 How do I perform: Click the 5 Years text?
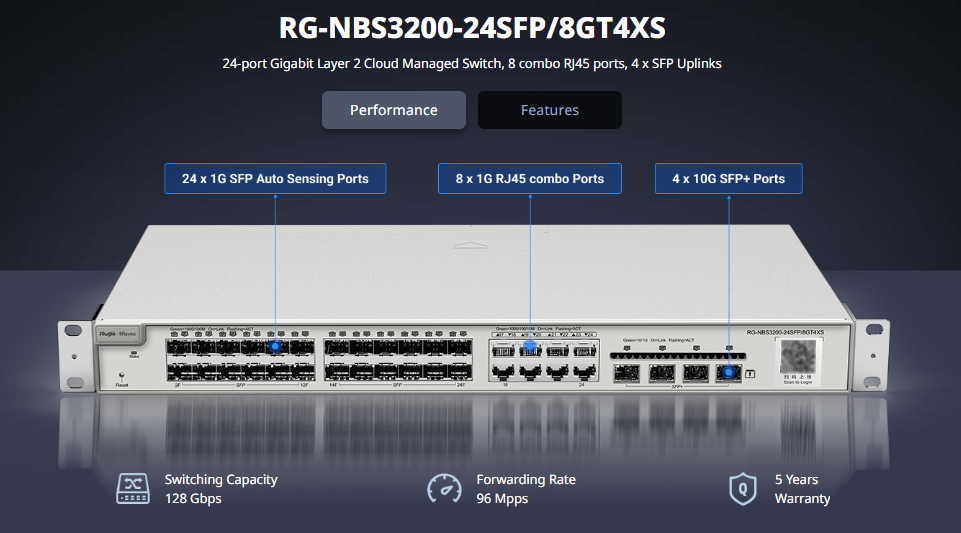(796, 480)
